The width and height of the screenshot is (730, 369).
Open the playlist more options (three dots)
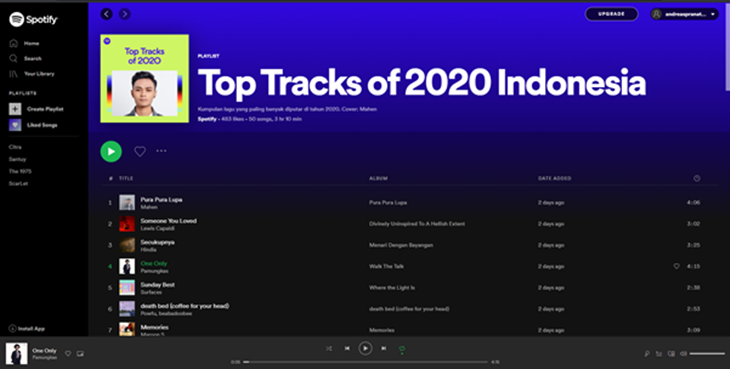161,151
